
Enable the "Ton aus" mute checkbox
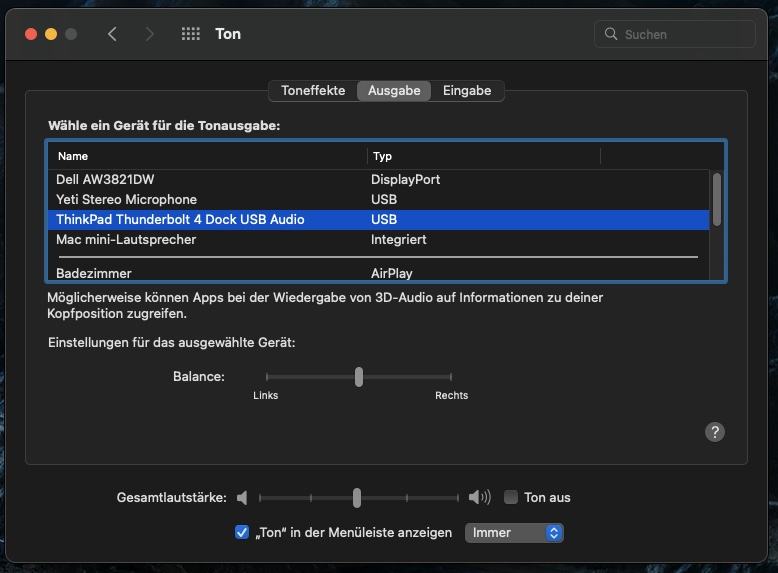point(511,498)
